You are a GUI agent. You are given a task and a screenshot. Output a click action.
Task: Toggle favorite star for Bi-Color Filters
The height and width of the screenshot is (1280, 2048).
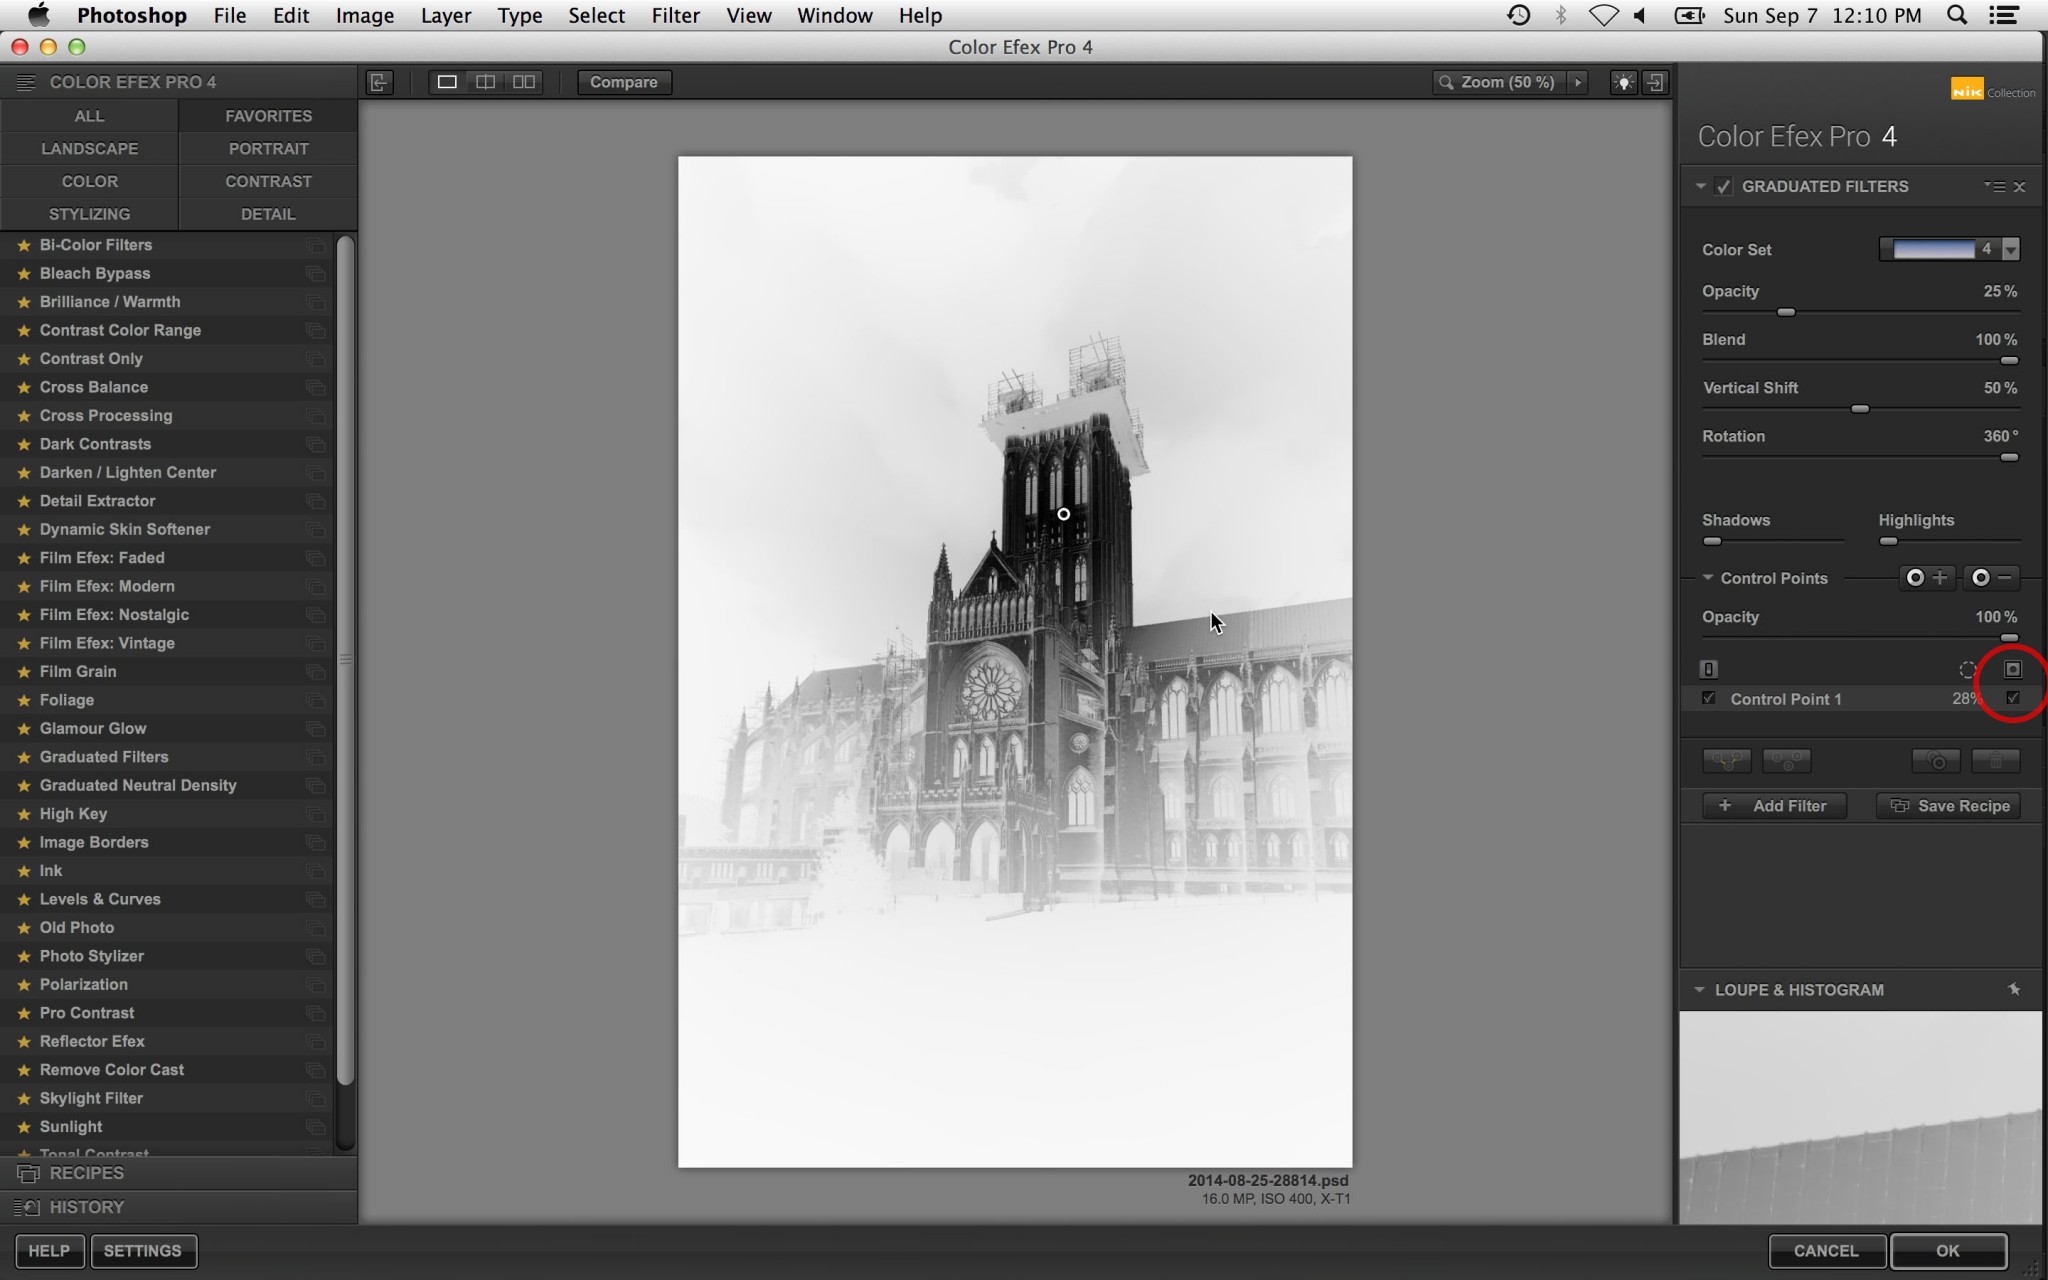24,245
